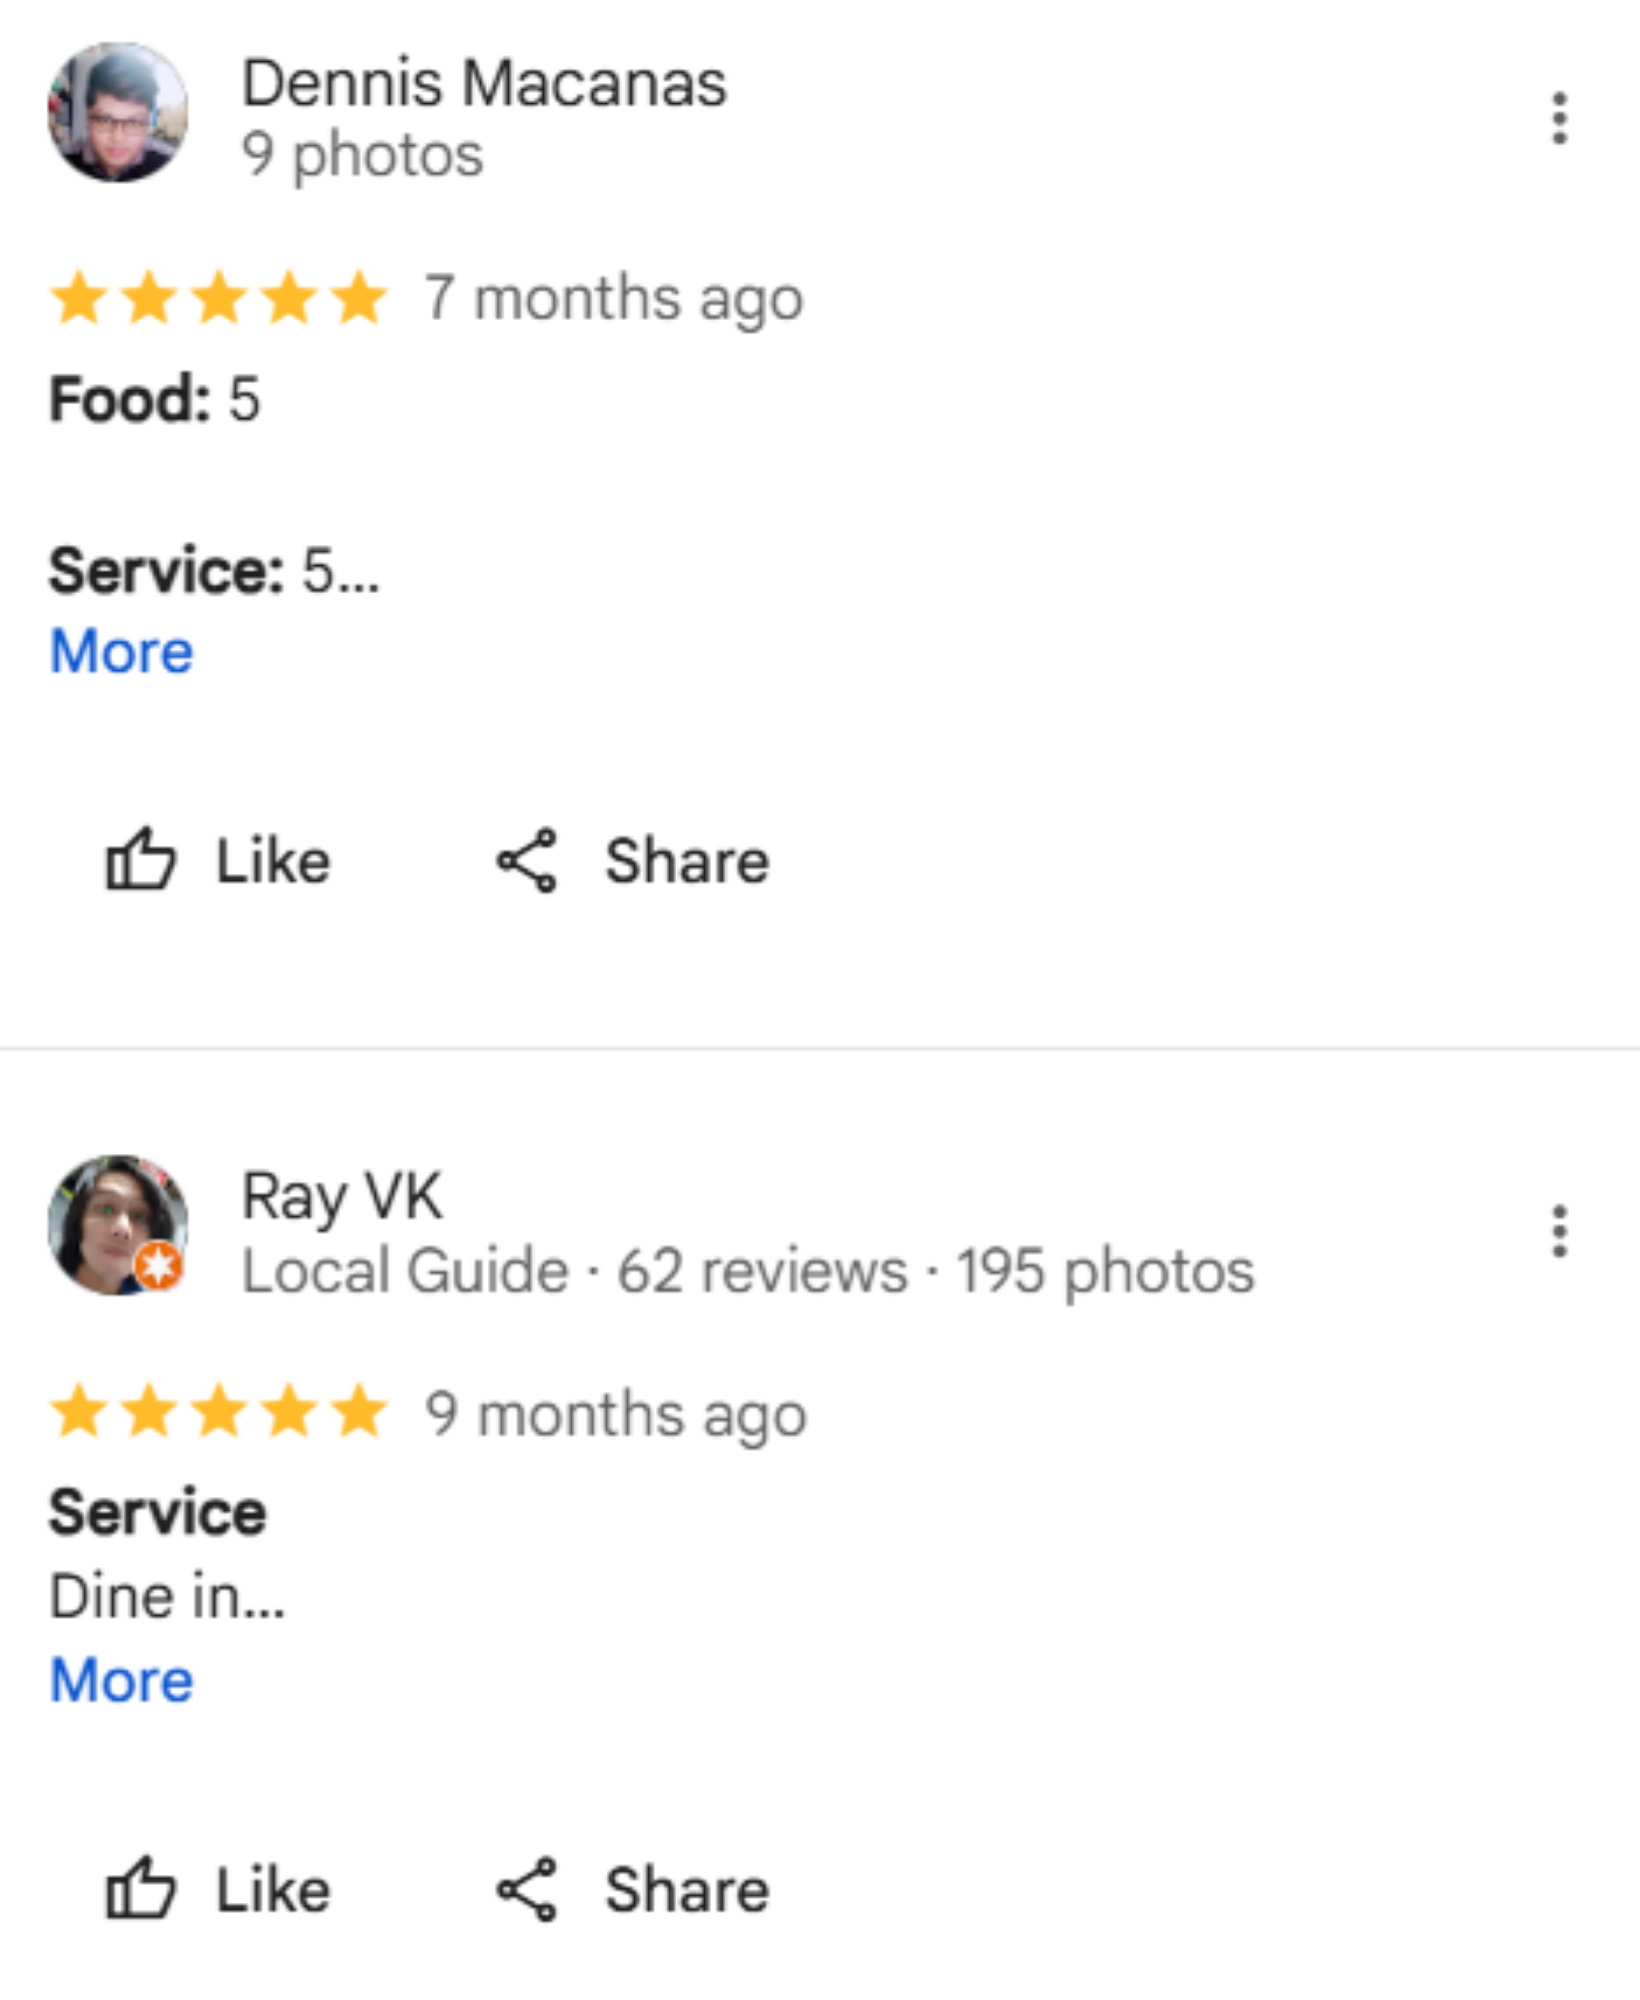Click the Local Guide badge on Ray VK's avatar

(x=159, y=1267)
